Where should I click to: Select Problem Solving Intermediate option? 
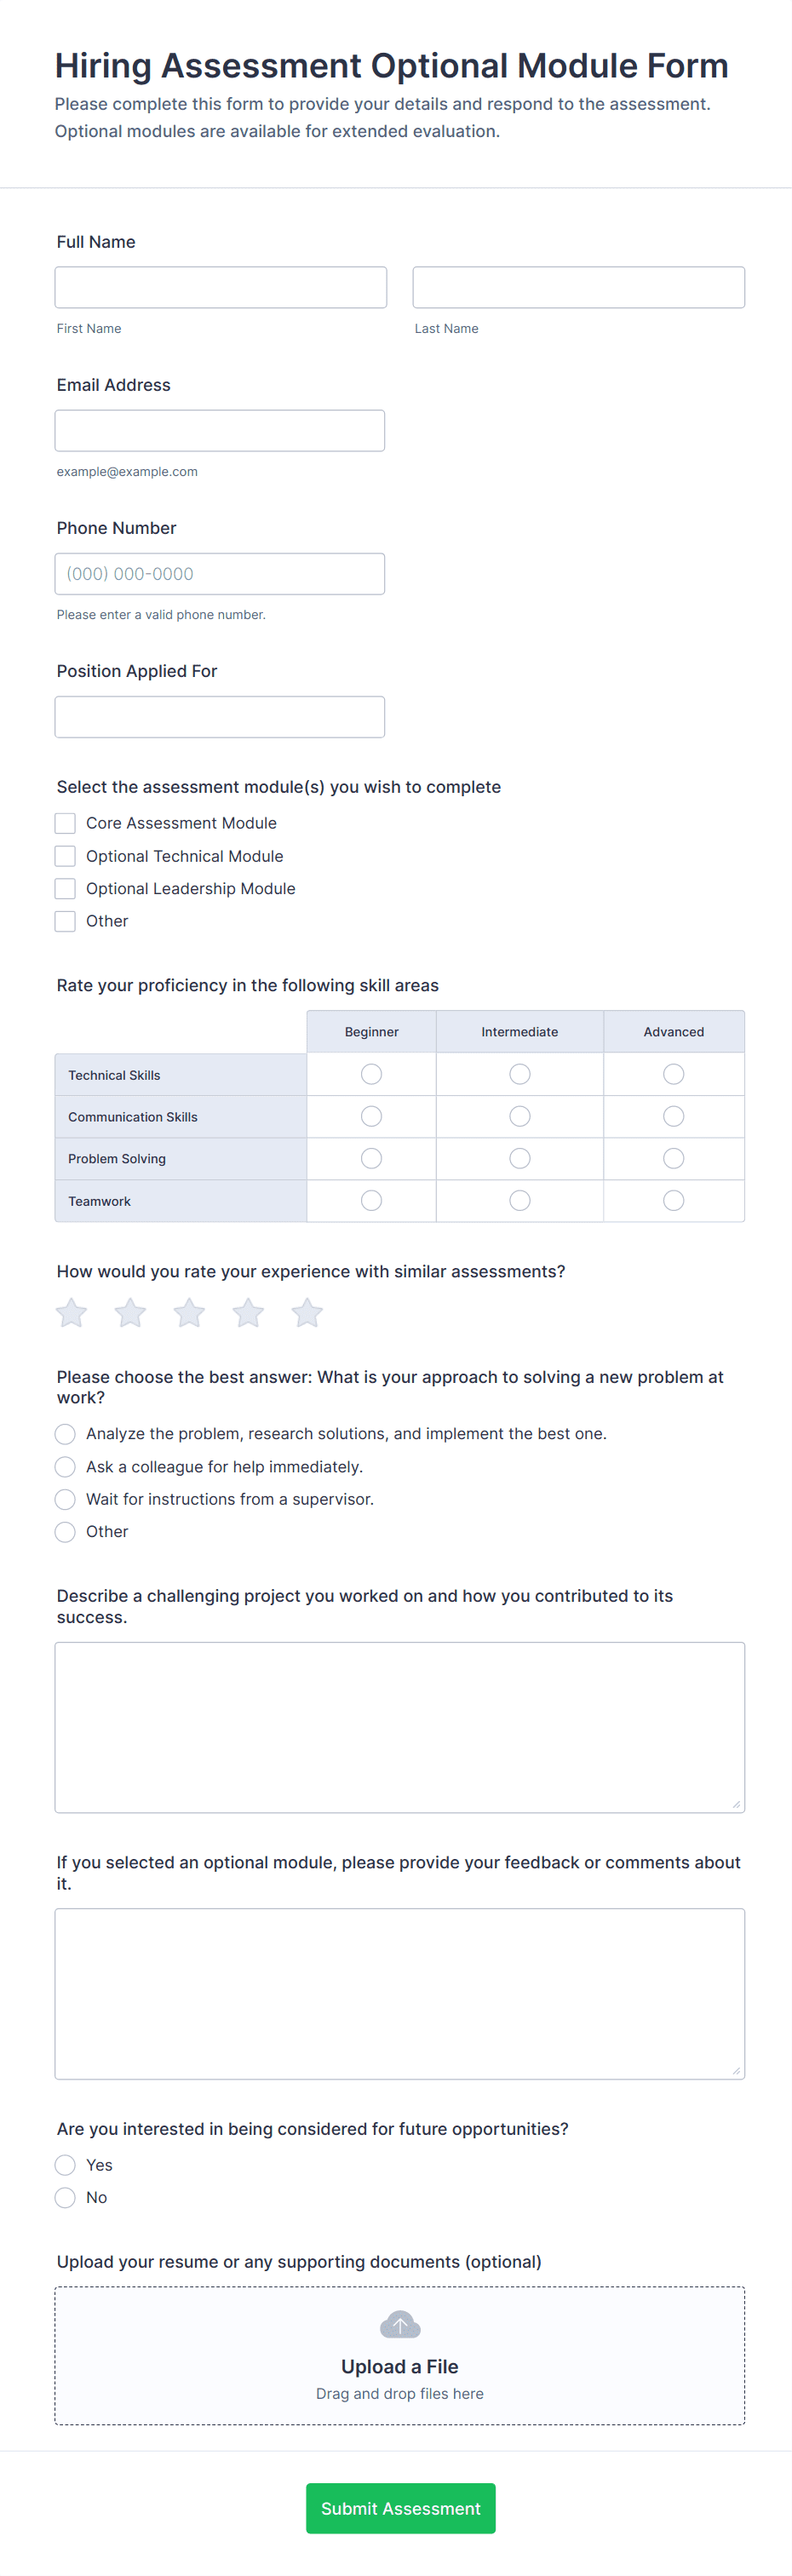[x=520, y=1158]
